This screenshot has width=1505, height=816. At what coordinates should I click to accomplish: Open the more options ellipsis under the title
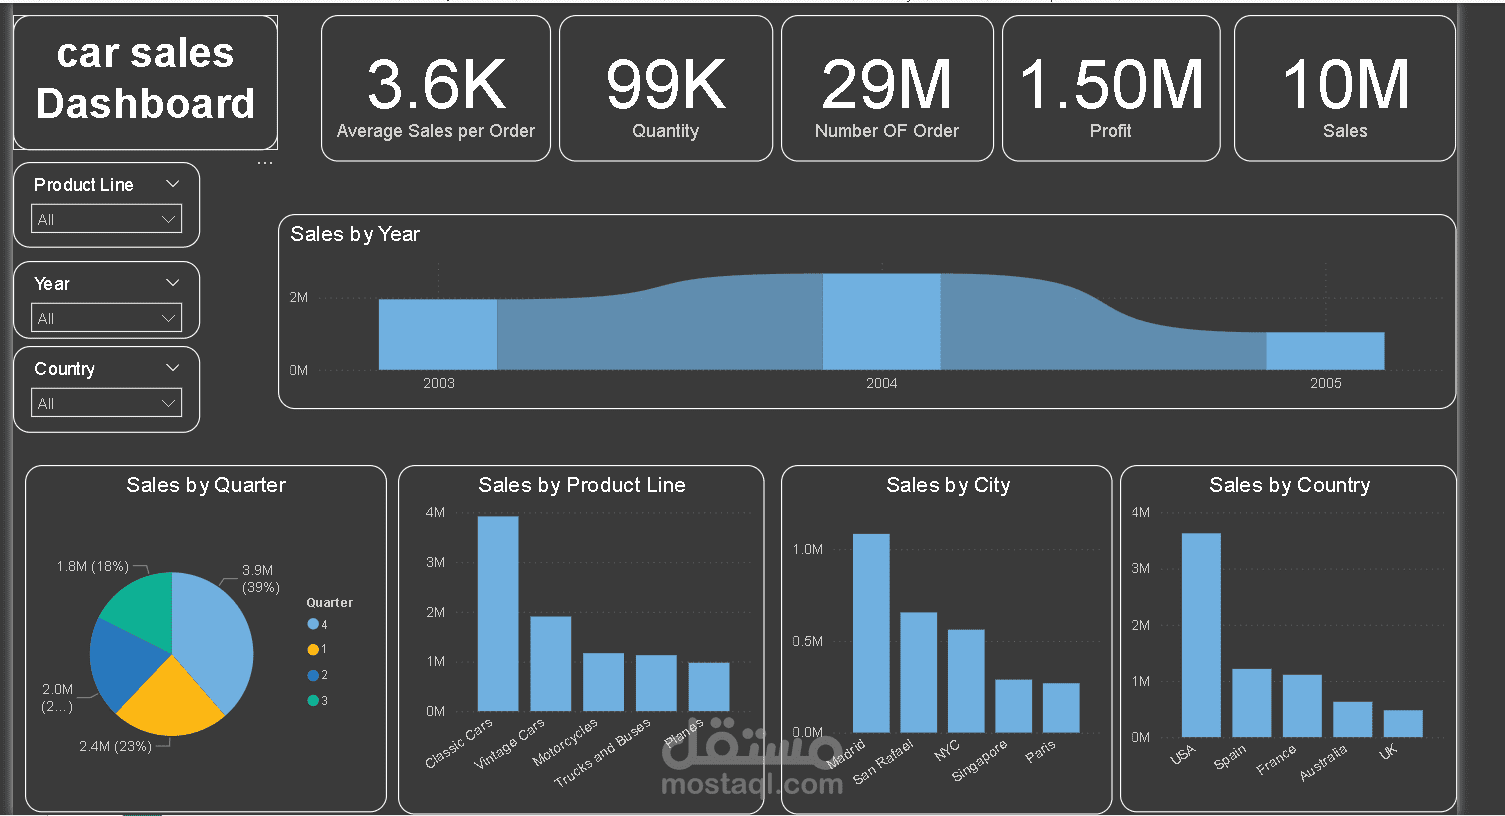click(x=265, y=162)
